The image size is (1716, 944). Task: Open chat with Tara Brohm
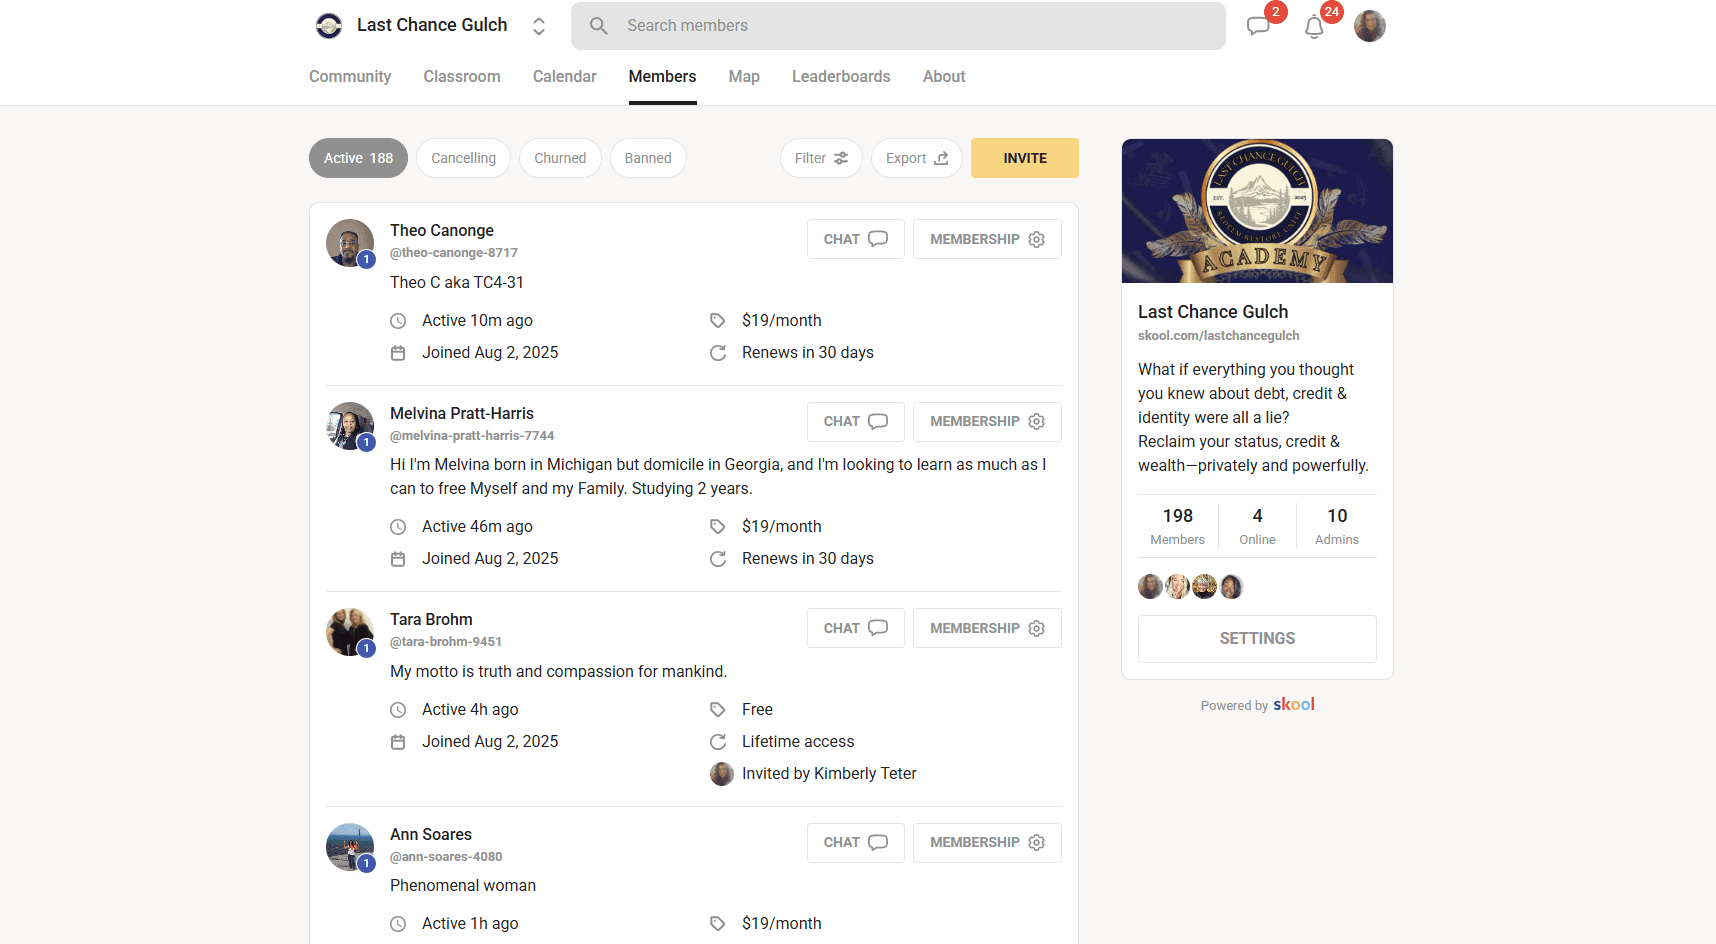coord(856,628)
